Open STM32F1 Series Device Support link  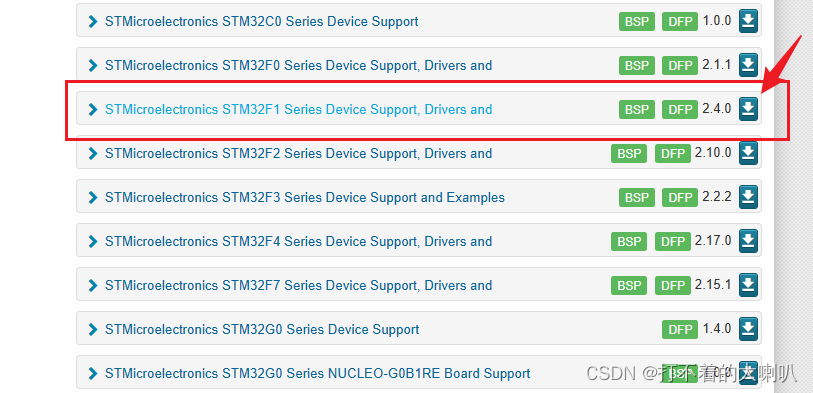tap(298, 109)
